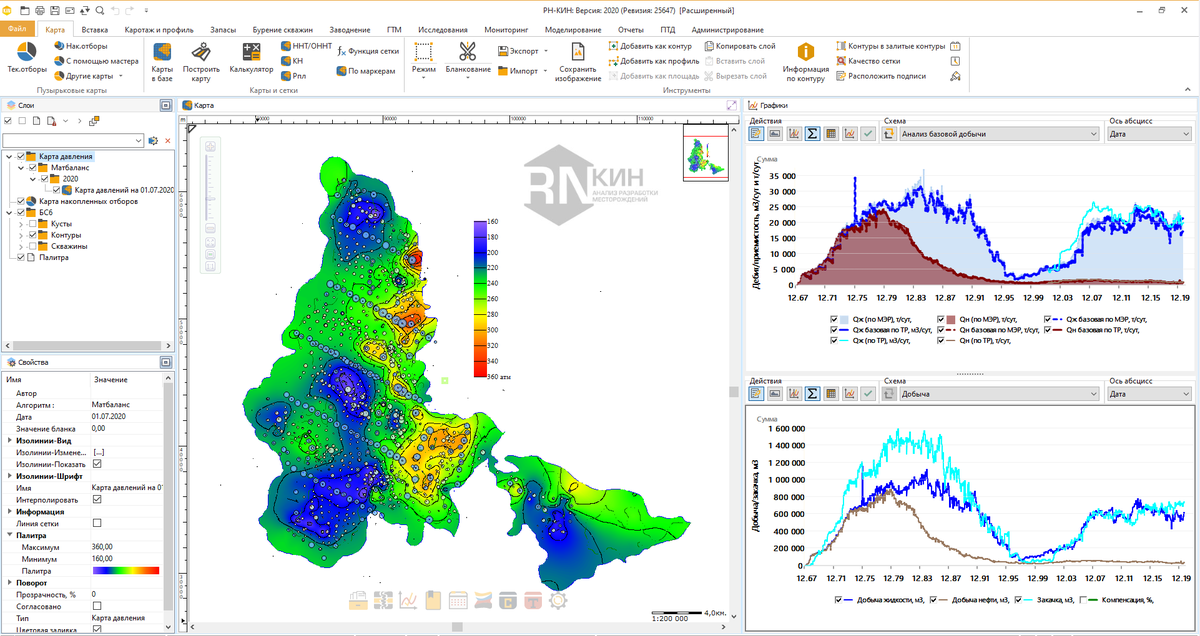Open upper chart Ось абсцисс Дата dropdown
The width and height of the screenshot is (1200, 636).
[1151, 133]
